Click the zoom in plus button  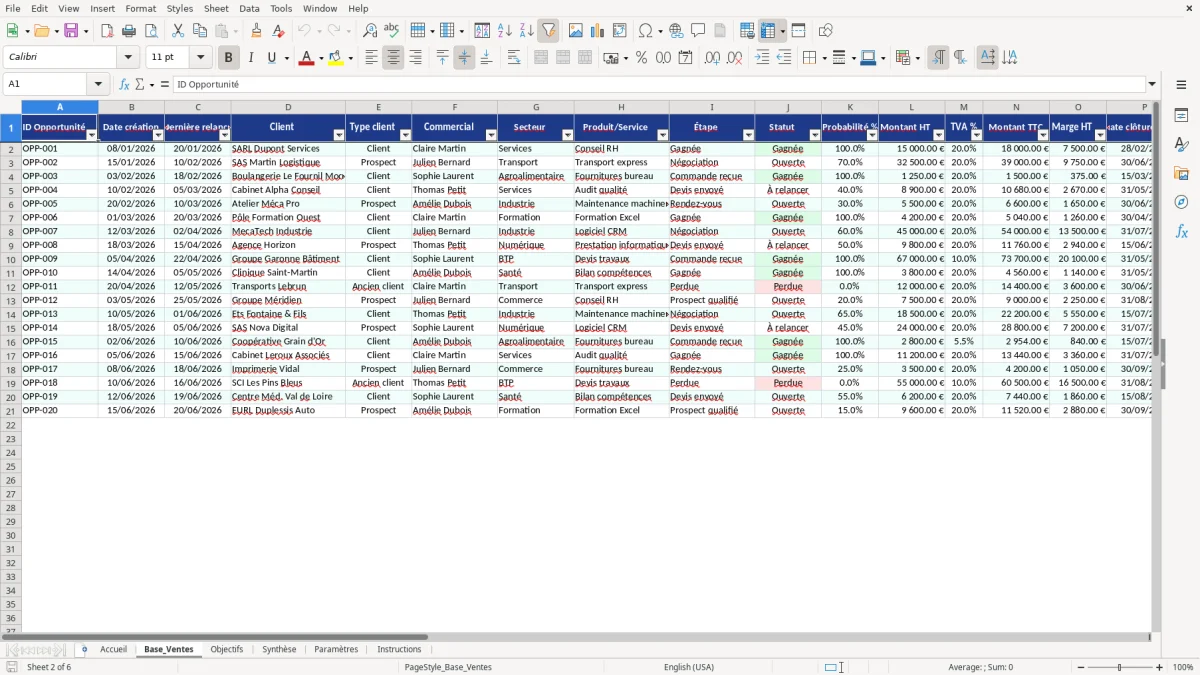click(1160, 667)
